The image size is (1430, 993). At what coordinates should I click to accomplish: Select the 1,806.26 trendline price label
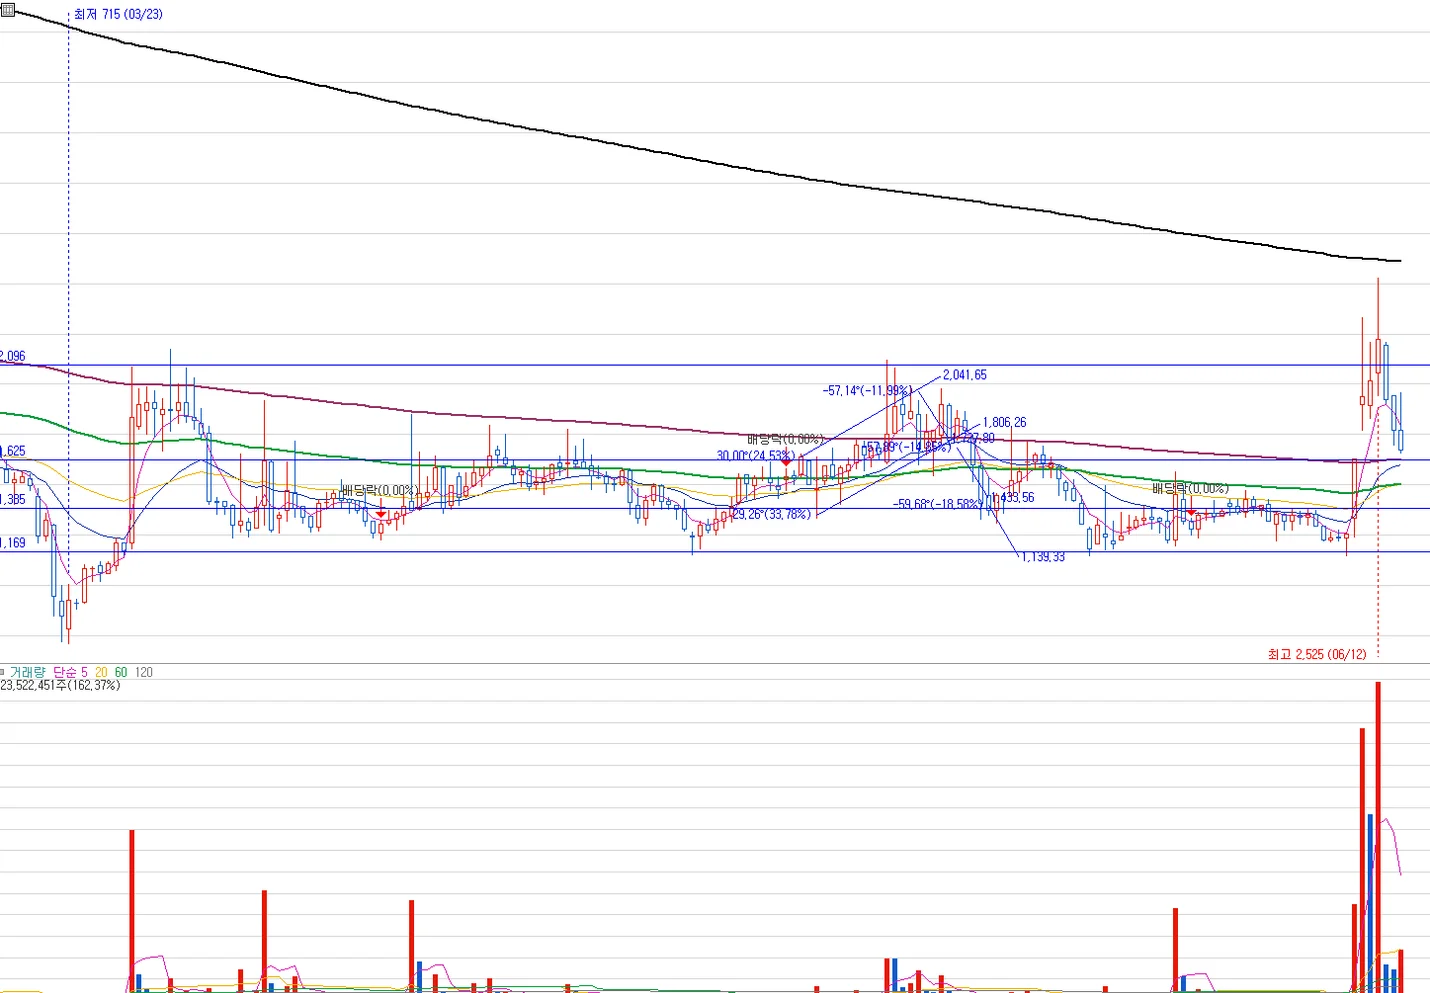(1004, 423)
